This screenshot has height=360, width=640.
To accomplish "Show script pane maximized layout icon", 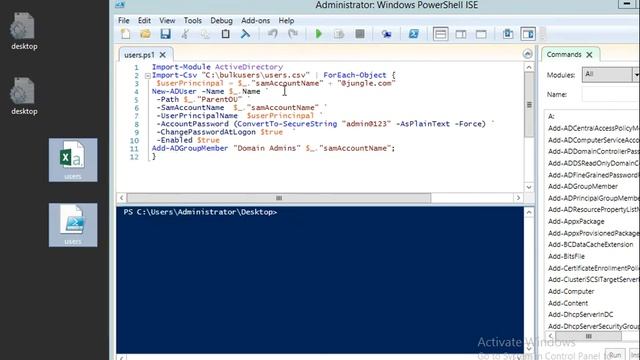I will [481, 34].
